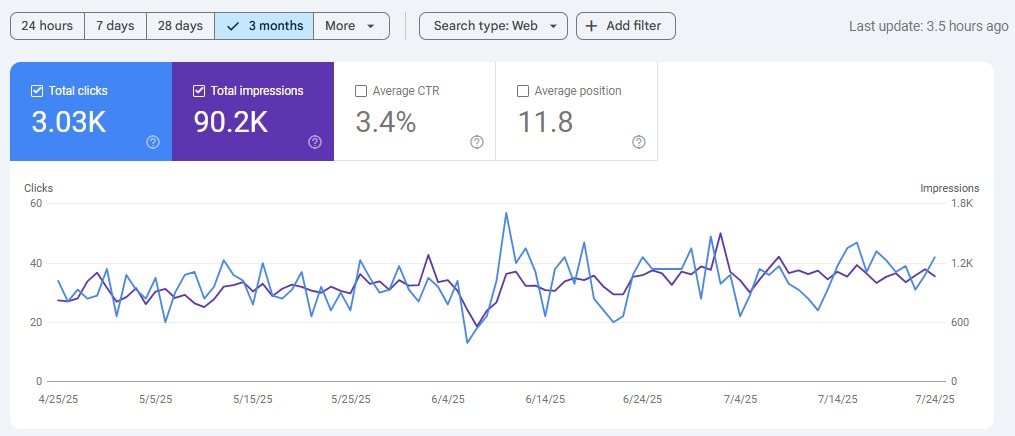Click the 6/4/25 label on chart axis
The width and height of the screenshot is (1015, 436).
coord(448,399)
